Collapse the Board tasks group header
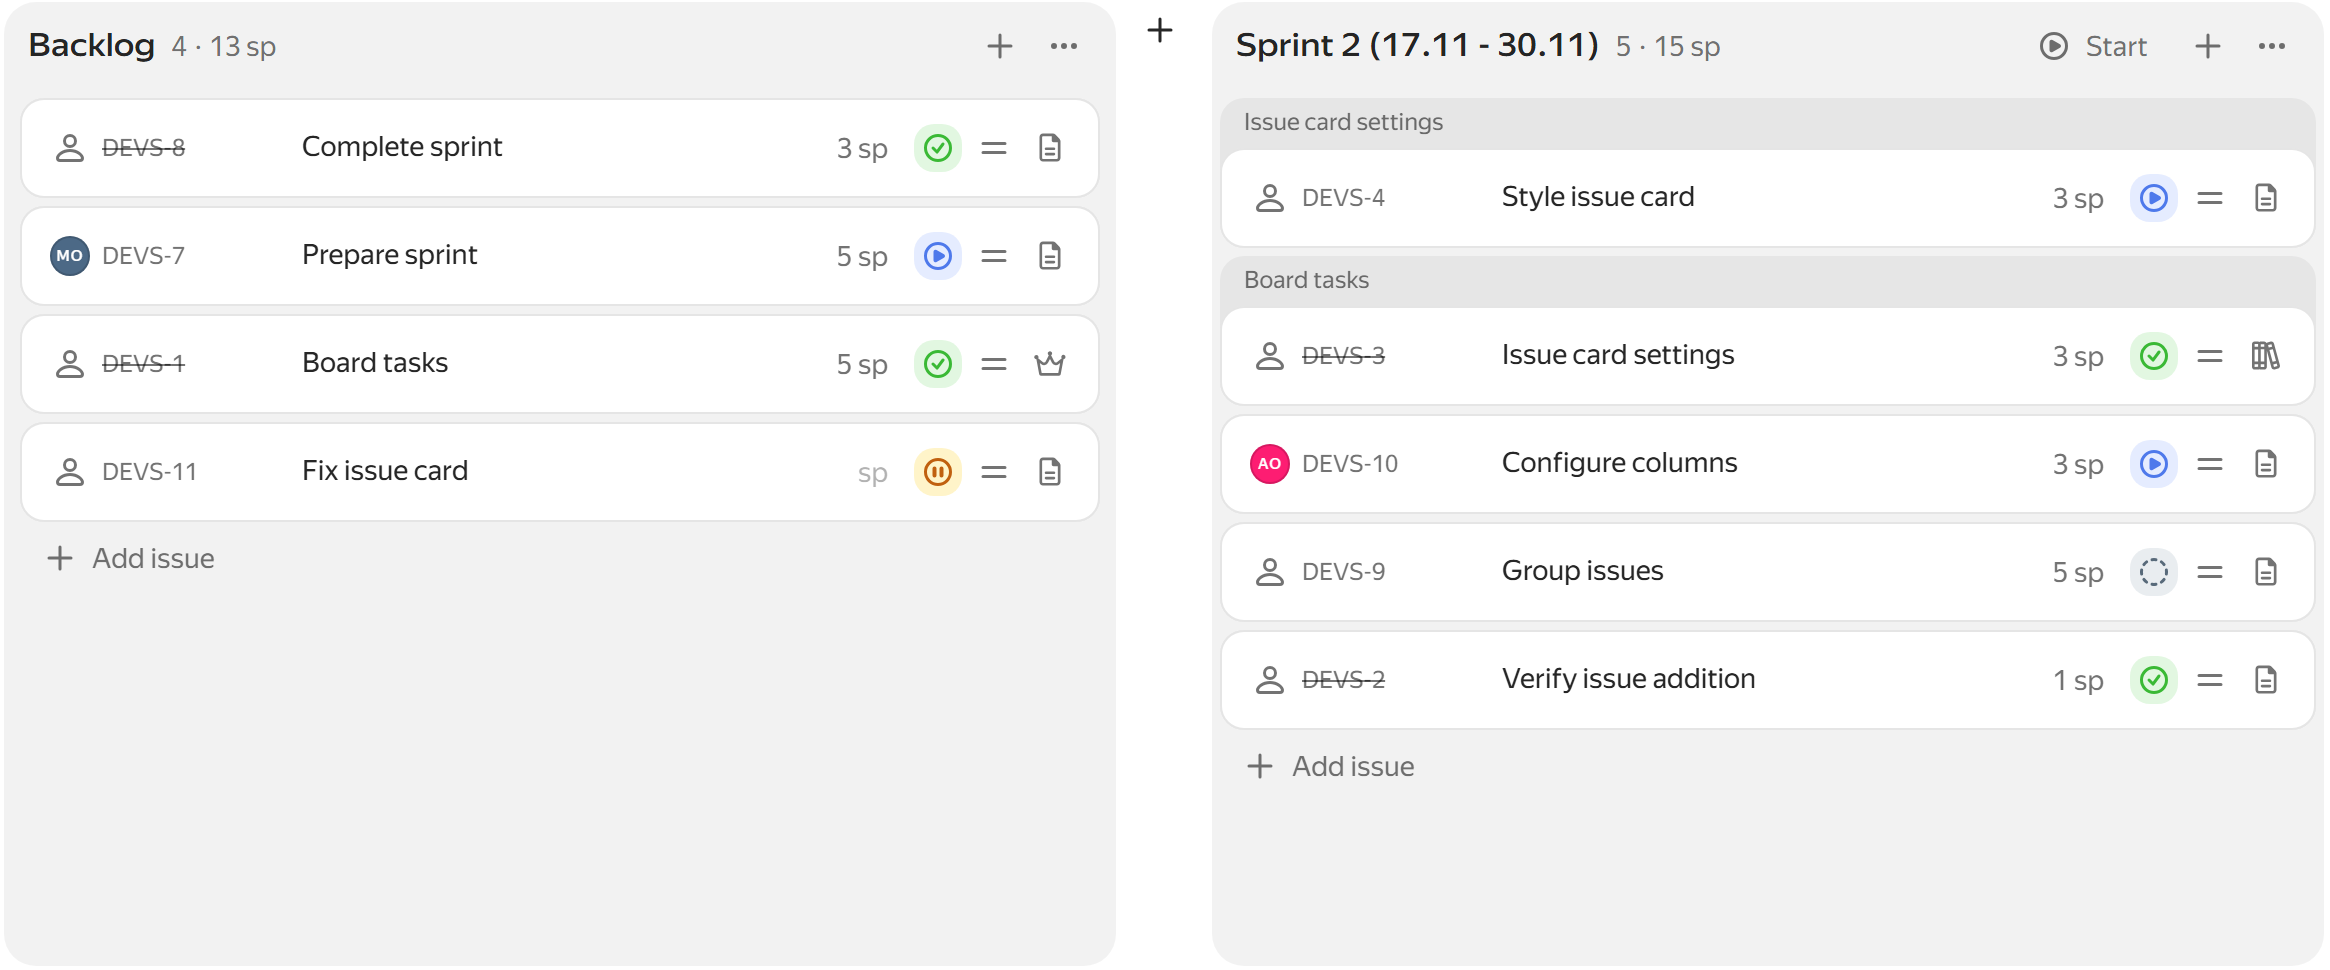 click(x=1767, y=280)
